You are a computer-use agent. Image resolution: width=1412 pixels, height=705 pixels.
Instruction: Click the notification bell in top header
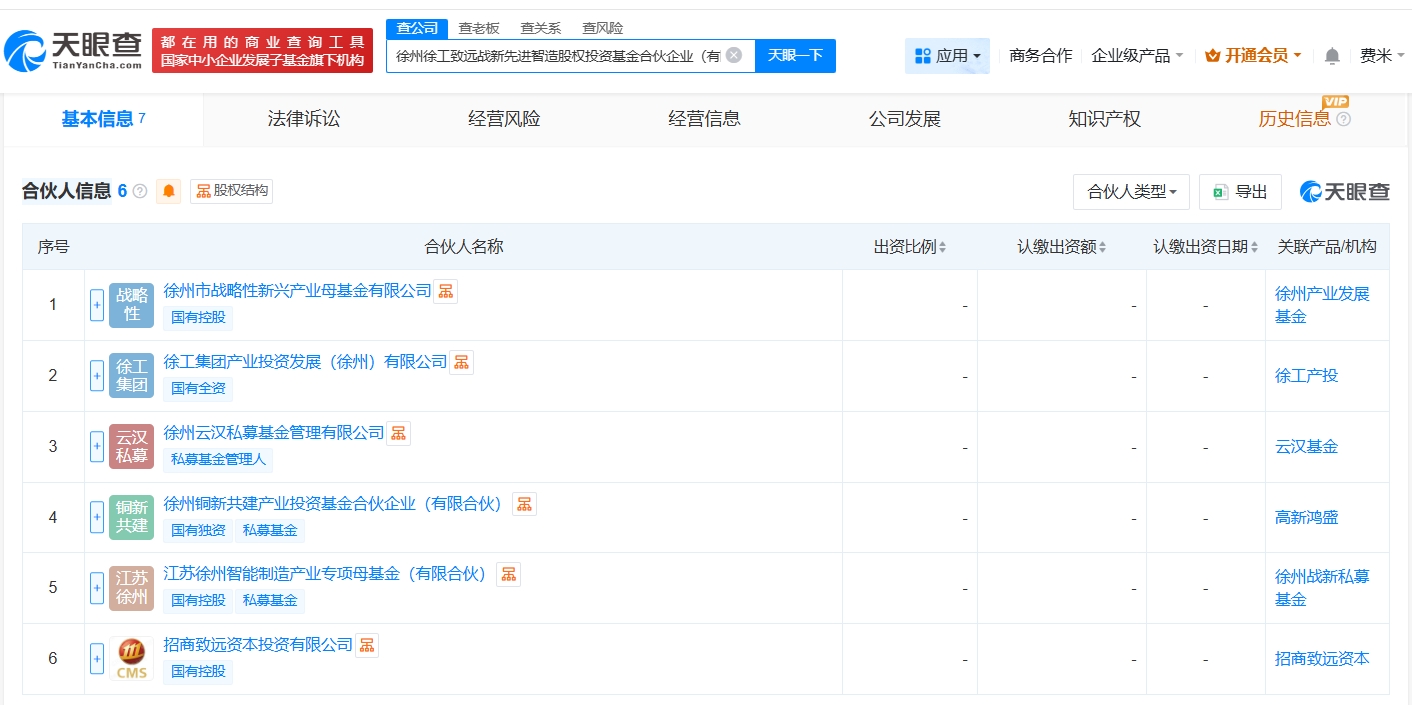[x=1332, y=56]
